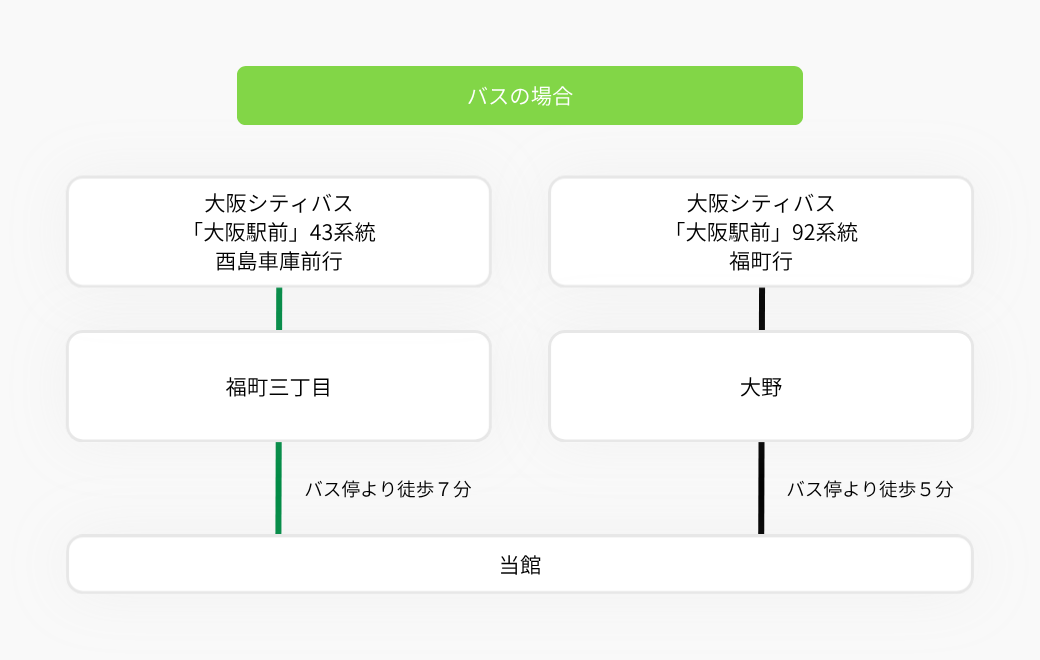Viewport: 1040px width, 660px height.
Task: Click the 福町行 destination text
Action: (761, 261)
